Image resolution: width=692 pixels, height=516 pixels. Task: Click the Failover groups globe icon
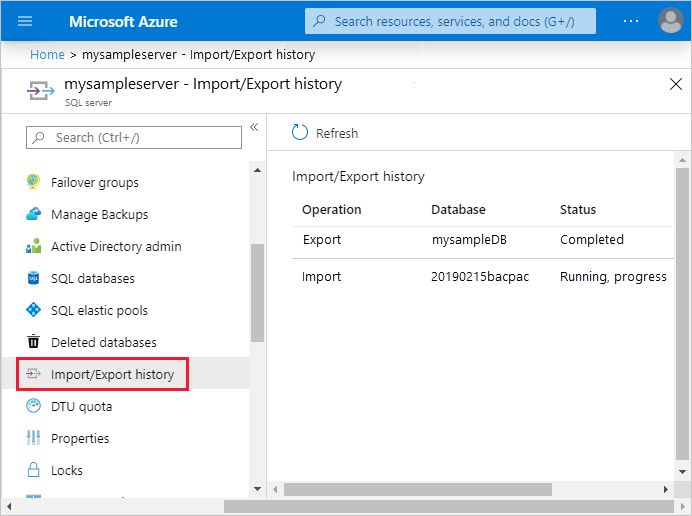33,182
